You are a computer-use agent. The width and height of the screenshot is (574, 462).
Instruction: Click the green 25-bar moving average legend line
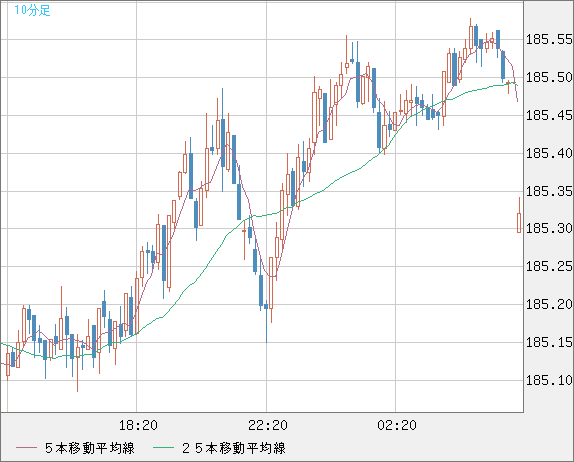coord(163,448)
